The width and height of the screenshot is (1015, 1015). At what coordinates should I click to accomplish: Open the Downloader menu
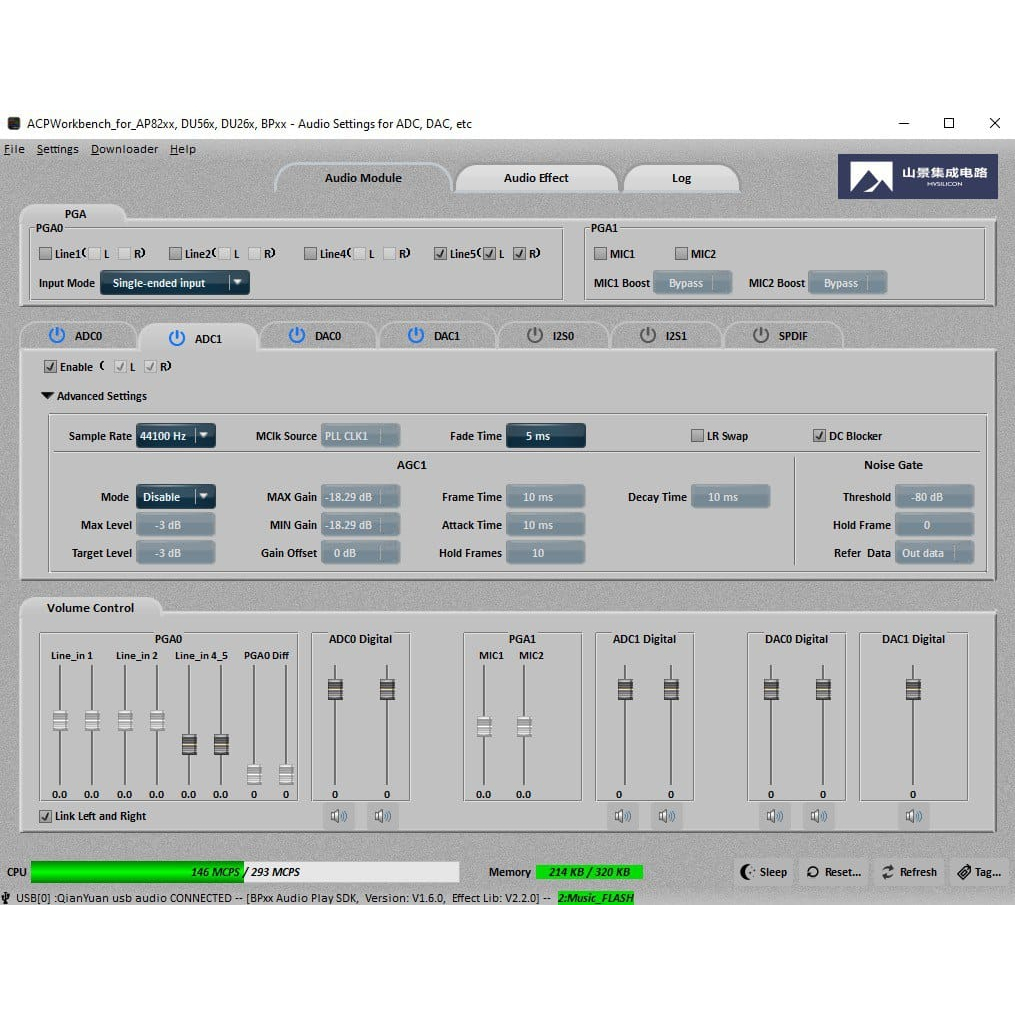[124, 149]
